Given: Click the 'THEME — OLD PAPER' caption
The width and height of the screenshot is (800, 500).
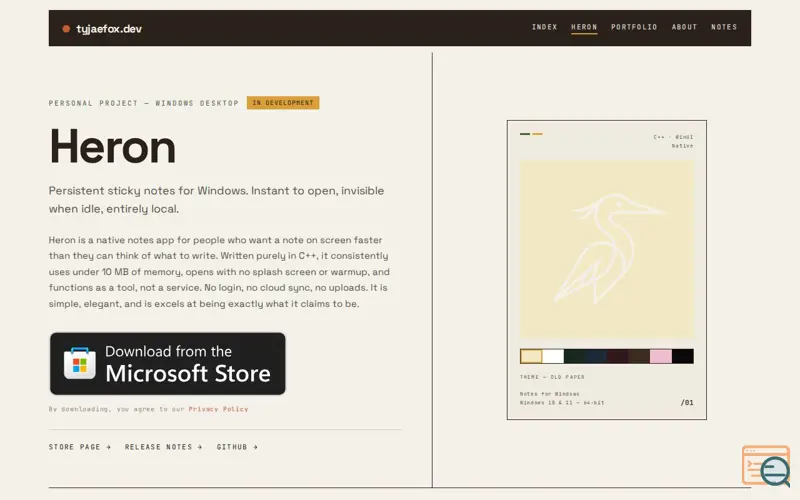Looking at the screenshot, I should 552,377.
